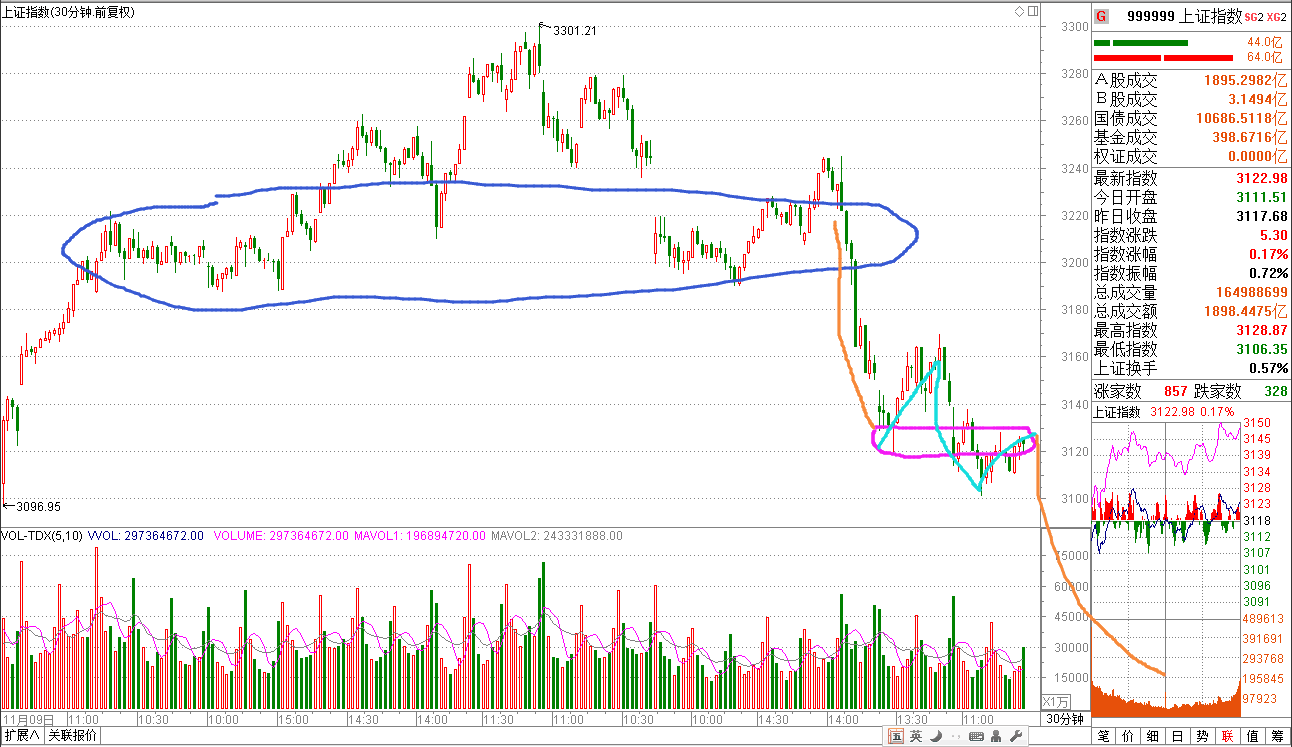Click the red G badge beside 999999
Image resolution: width=1292 pixels, height=747 pixels.
pyautogui.click(x=1101, y=16)
